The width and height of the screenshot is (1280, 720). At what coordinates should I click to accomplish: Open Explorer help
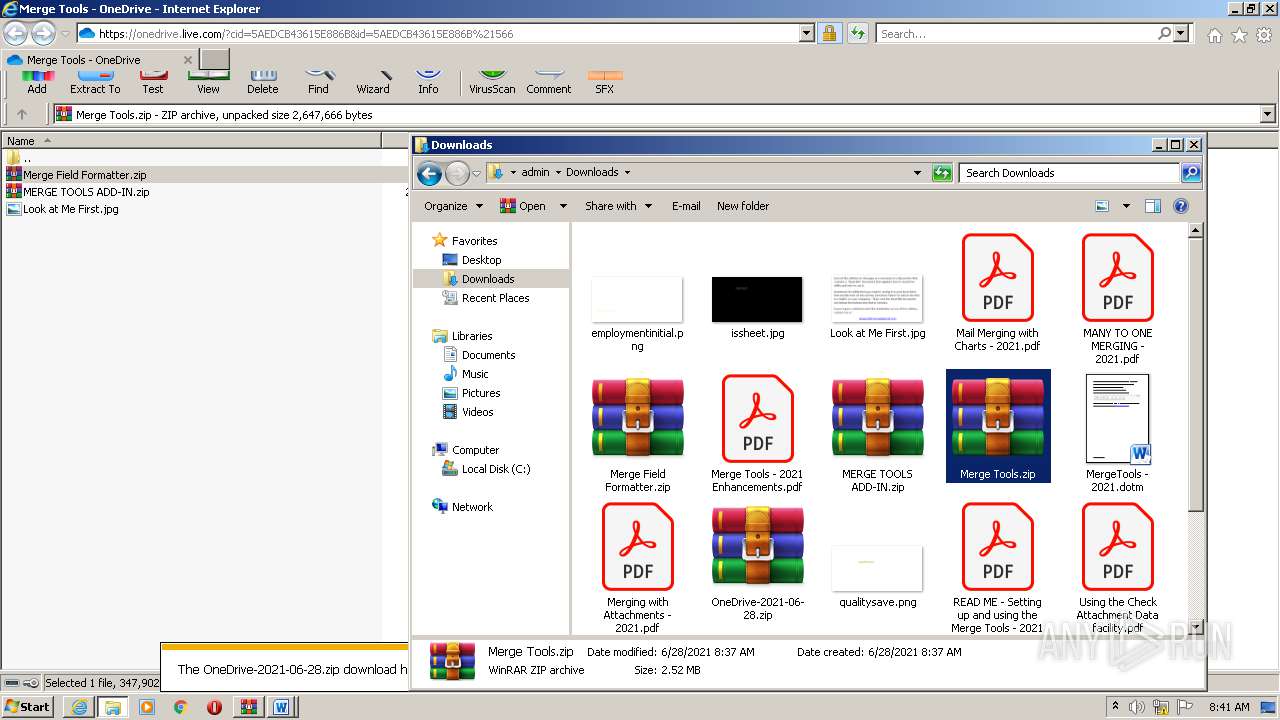click(1180, 206)
